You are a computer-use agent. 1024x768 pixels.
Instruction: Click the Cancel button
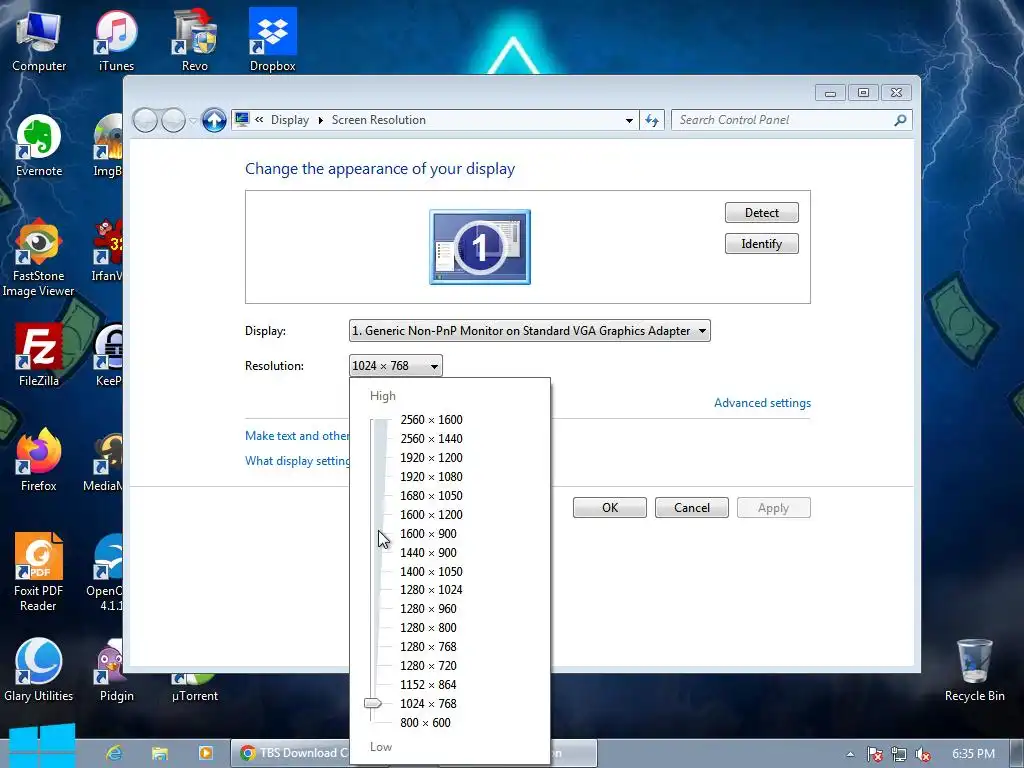pyautogui.click(x=692, y=507)
